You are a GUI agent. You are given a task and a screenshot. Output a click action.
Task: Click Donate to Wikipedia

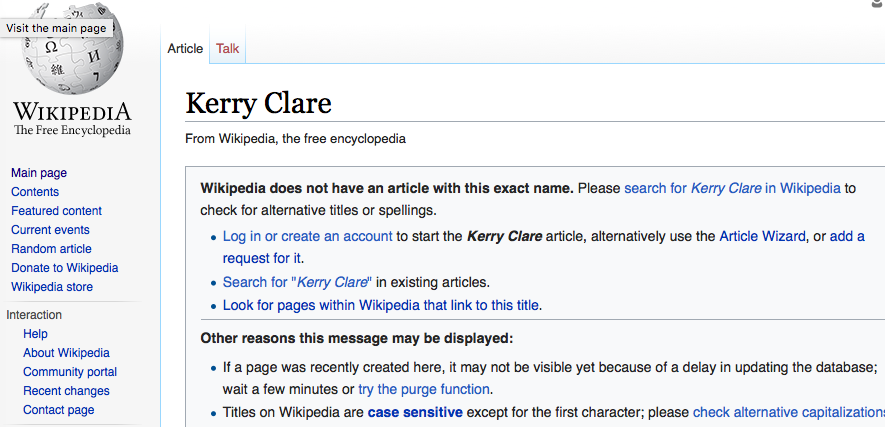[65, 268]
